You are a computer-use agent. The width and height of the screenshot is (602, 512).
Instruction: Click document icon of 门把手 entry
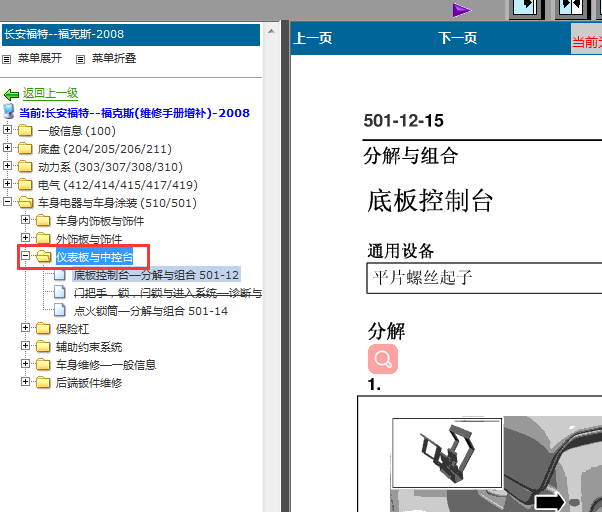[x=60, y=292]
